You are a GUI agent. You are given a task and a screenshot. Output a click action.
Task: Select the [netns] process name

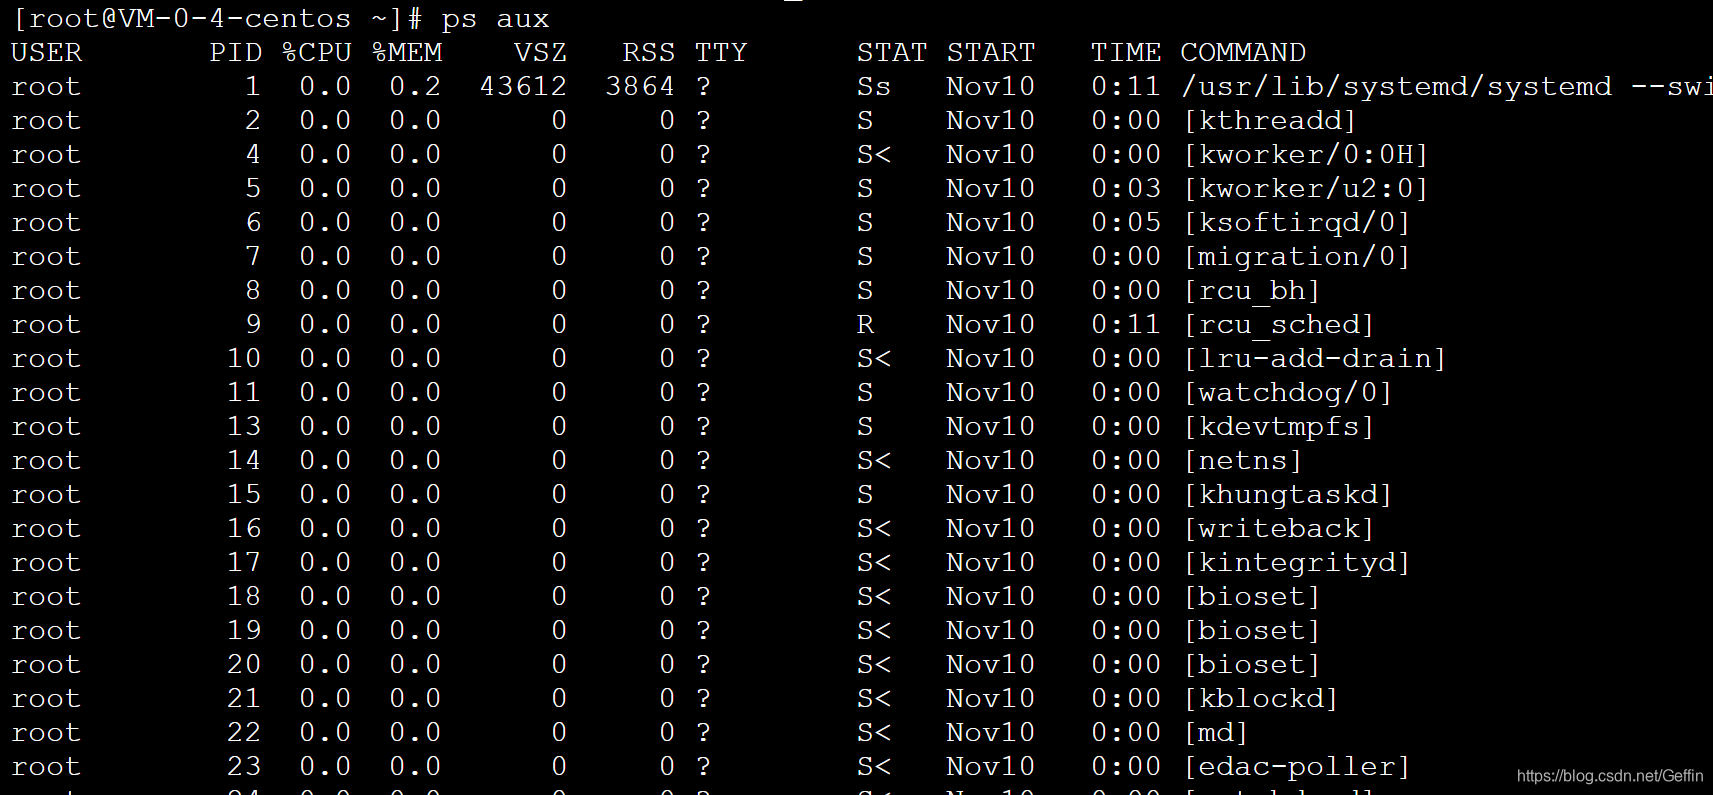(x=1243, y=460)
